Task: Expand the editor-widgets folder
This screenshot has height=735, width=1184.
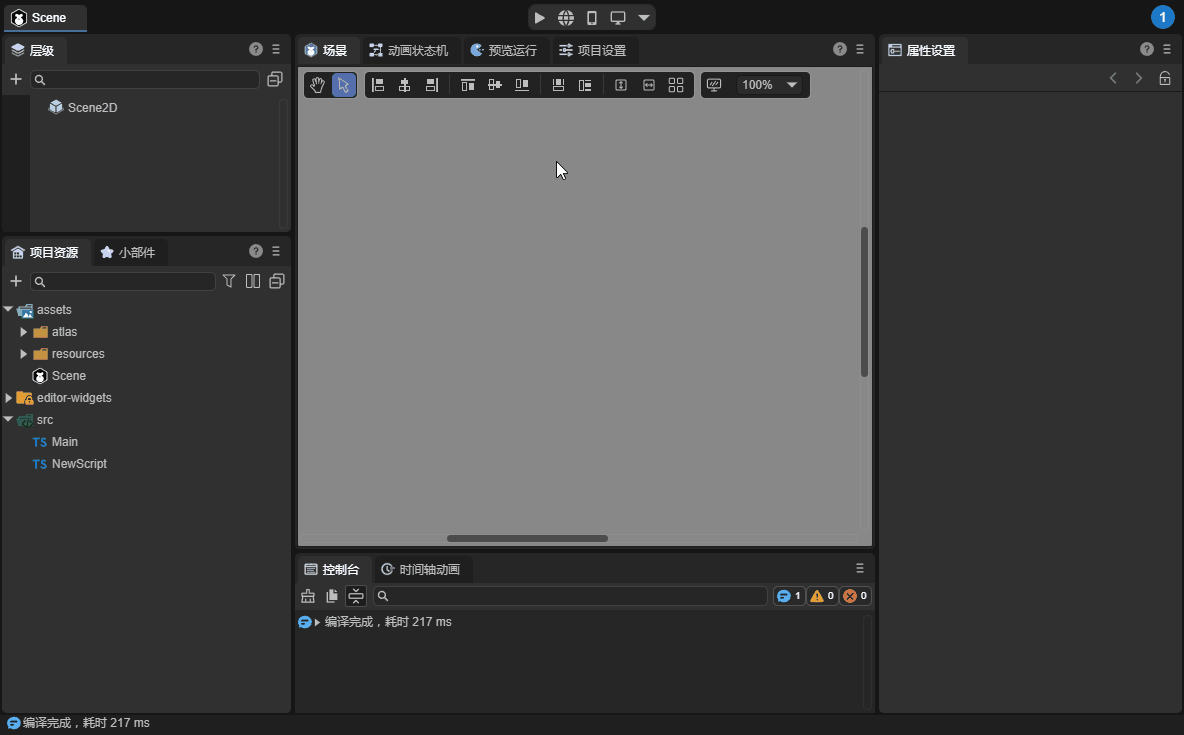Action: tap(9, 398)
